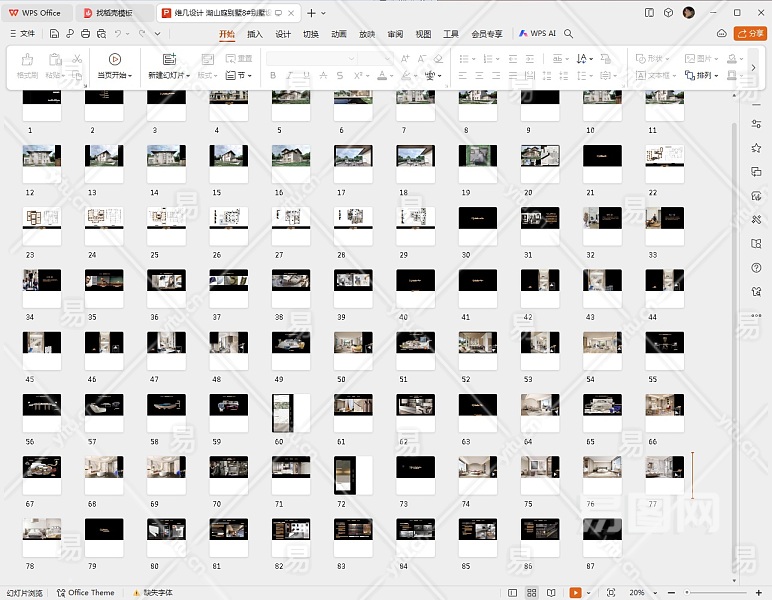Toggle bold text formatting
This screenshot has width=772, height=600.
click(x=273, y=76)
